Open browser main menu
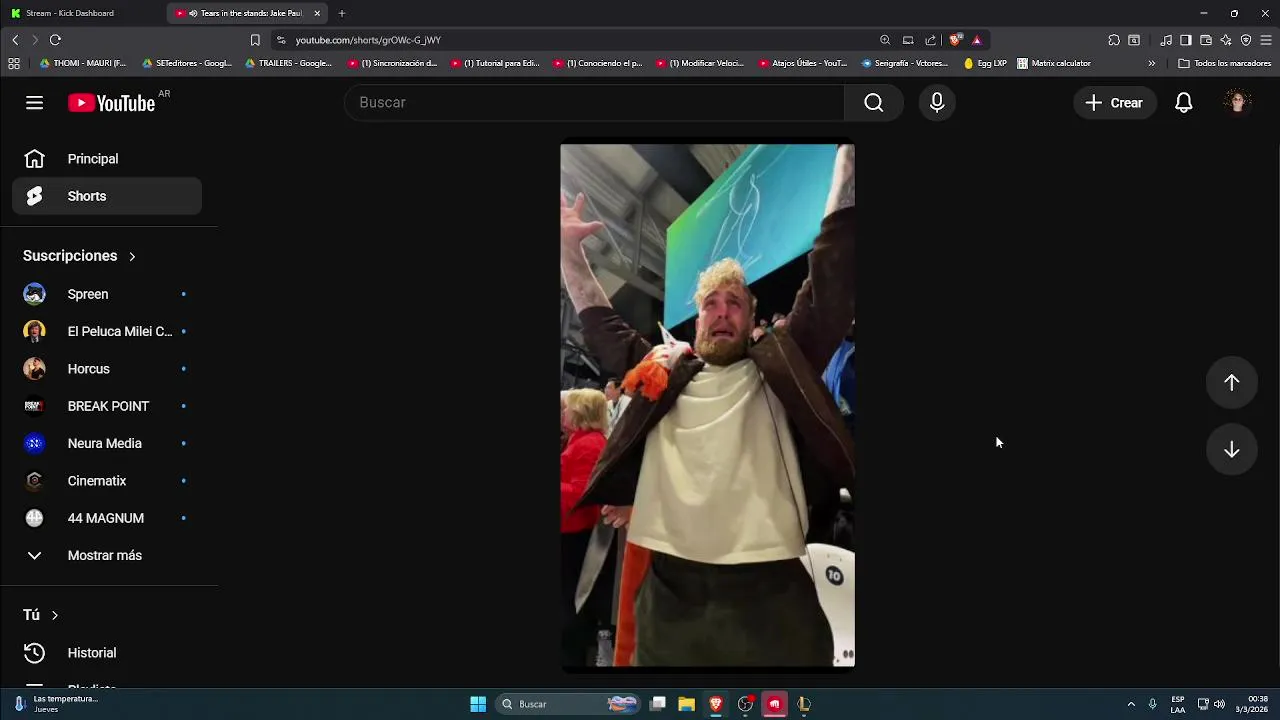This screenshot has height=720, width=1280. coord(1266,40)
